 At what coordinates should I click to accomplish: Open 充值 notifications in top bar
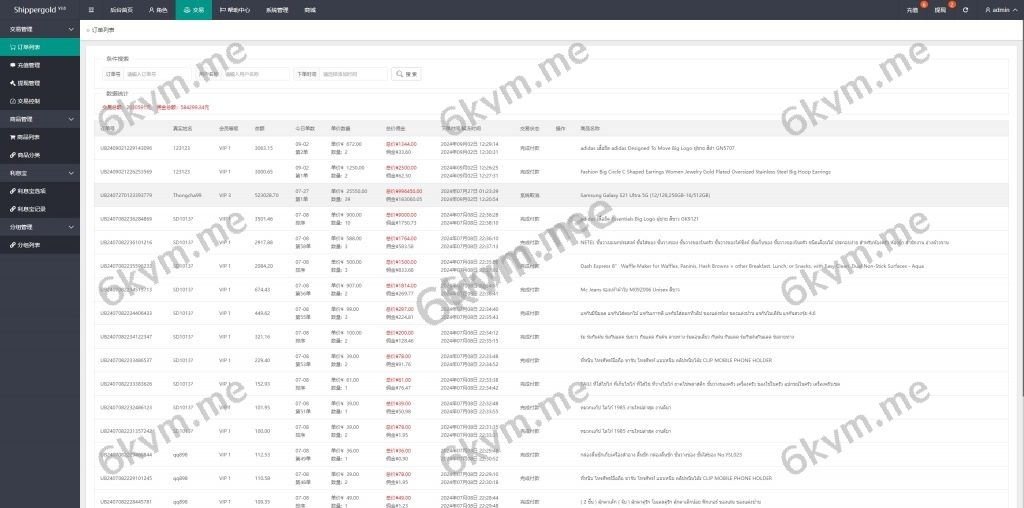913,9
